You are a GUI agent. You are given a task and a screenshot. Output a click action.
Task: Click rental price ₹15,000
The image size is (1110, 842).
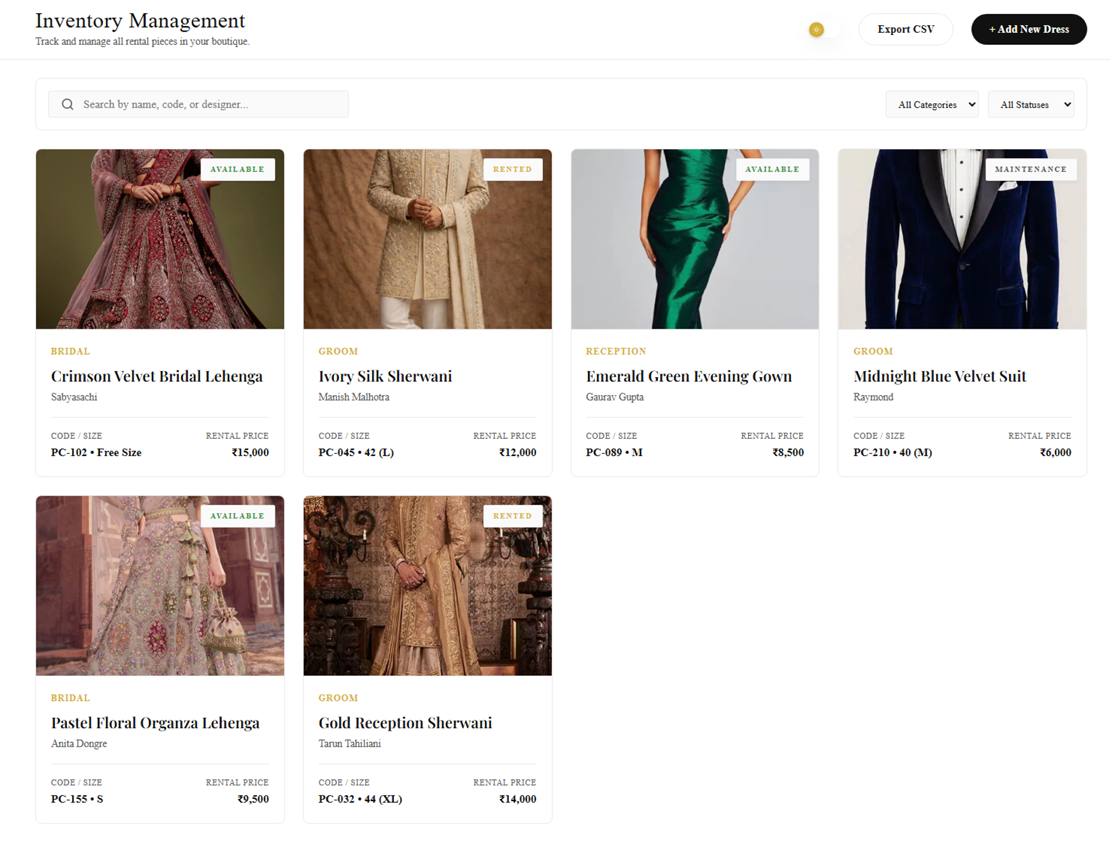click(x=250, y=453)
